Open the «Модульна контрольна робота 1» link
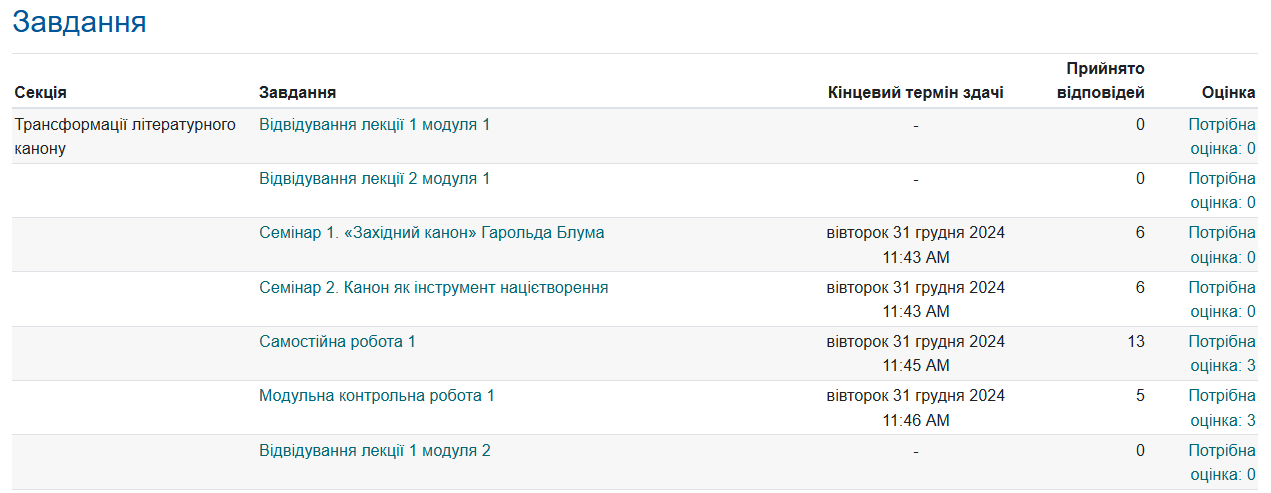Screen dimensions: 1271x493 (x=376, y=396)
